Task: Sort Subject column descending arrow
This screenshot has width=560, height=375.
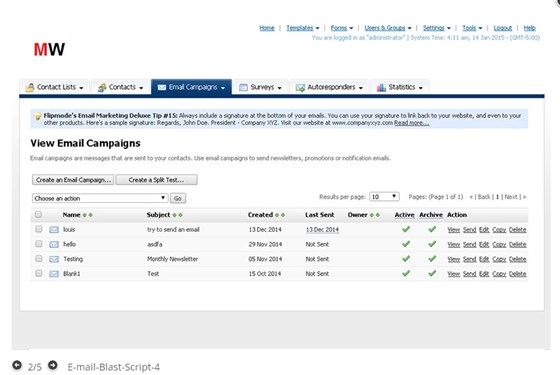Action: coord(180,215)
